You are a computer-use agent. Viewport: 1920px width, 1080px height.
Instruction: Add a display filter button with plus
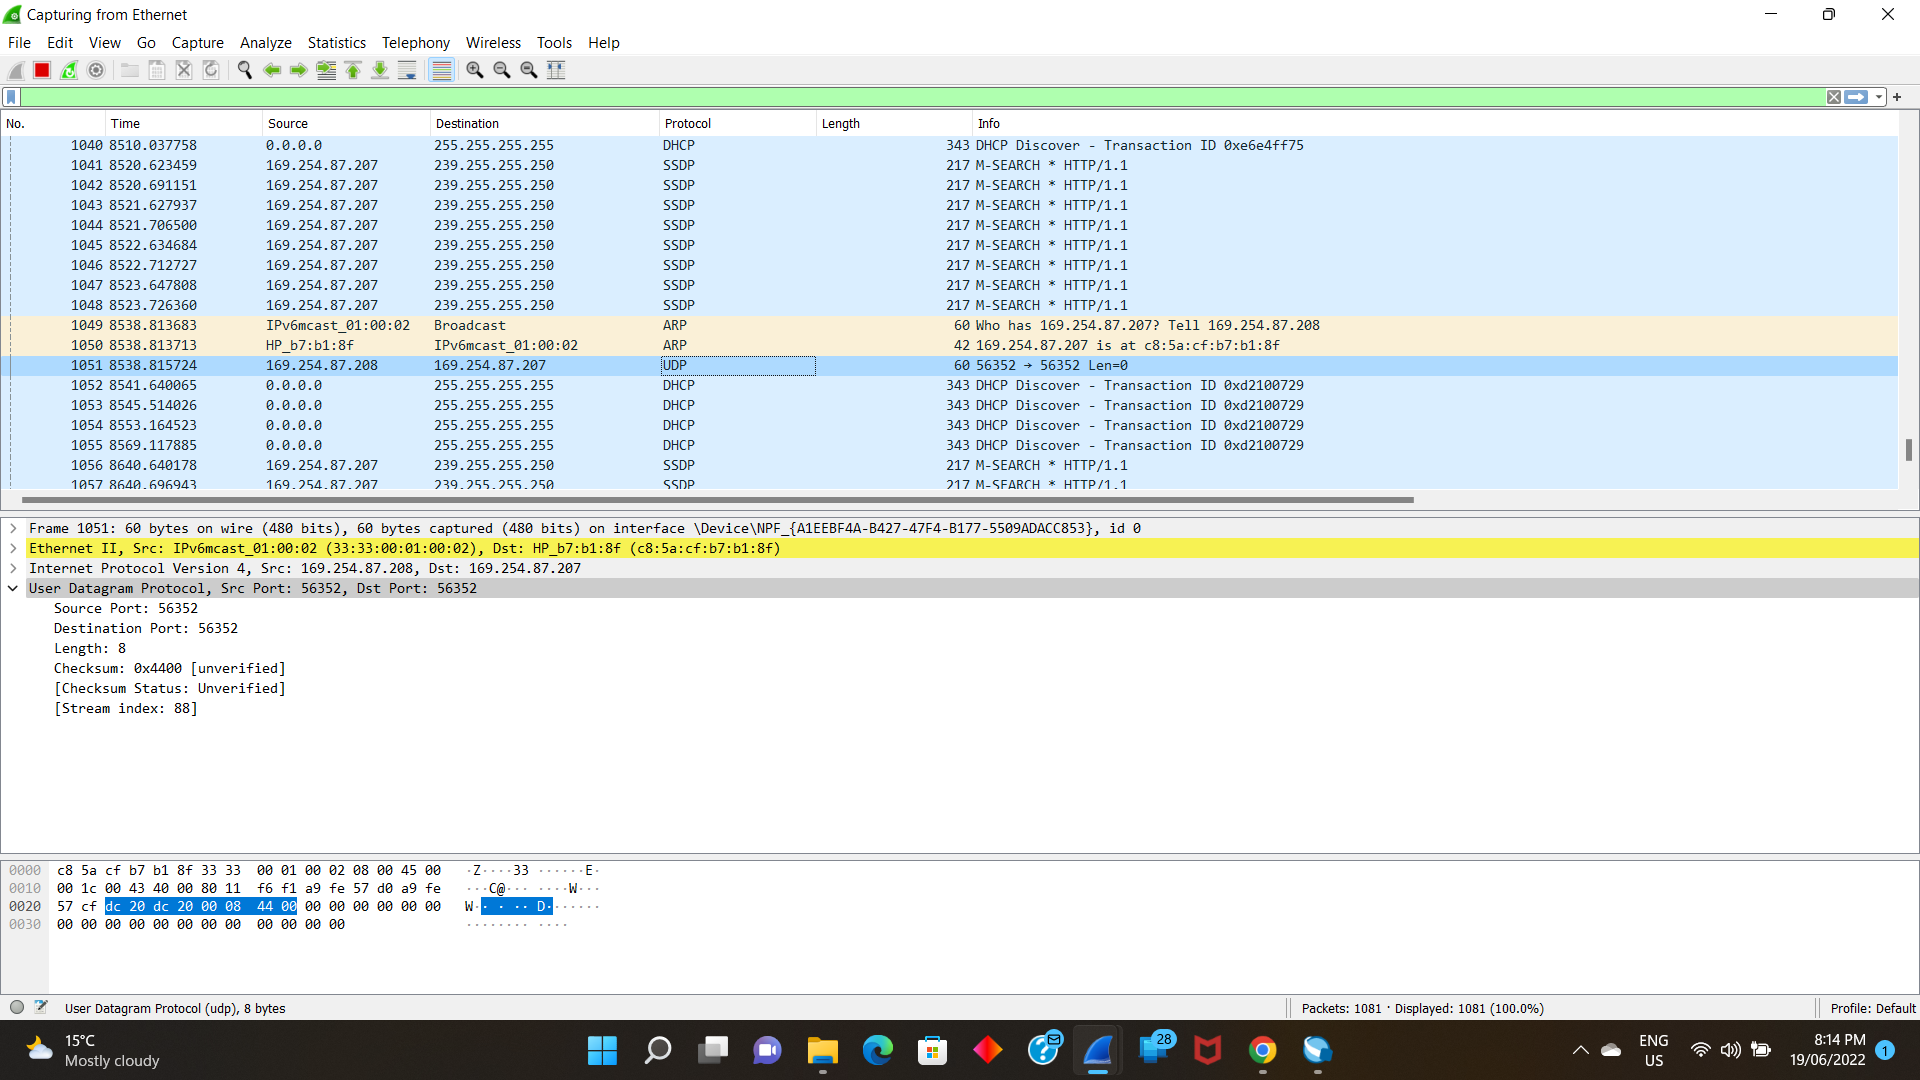1897,97
